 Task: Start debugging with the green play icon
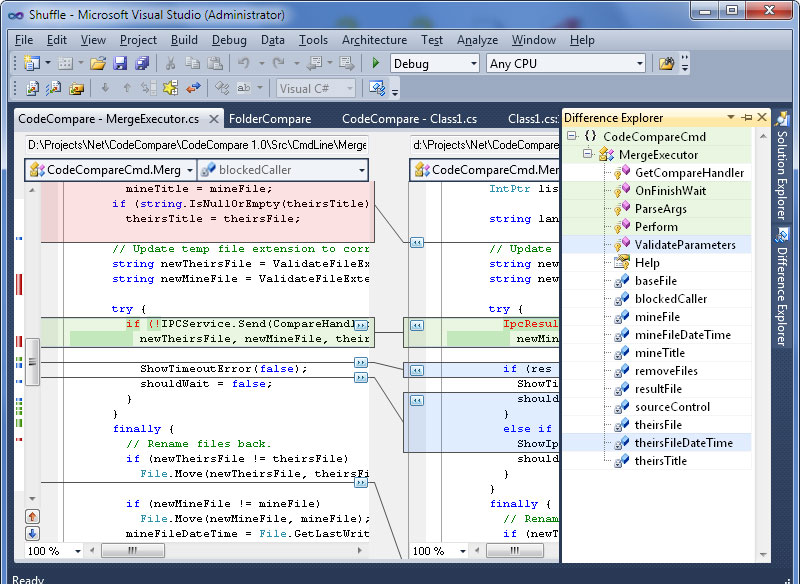pos(376,63)
